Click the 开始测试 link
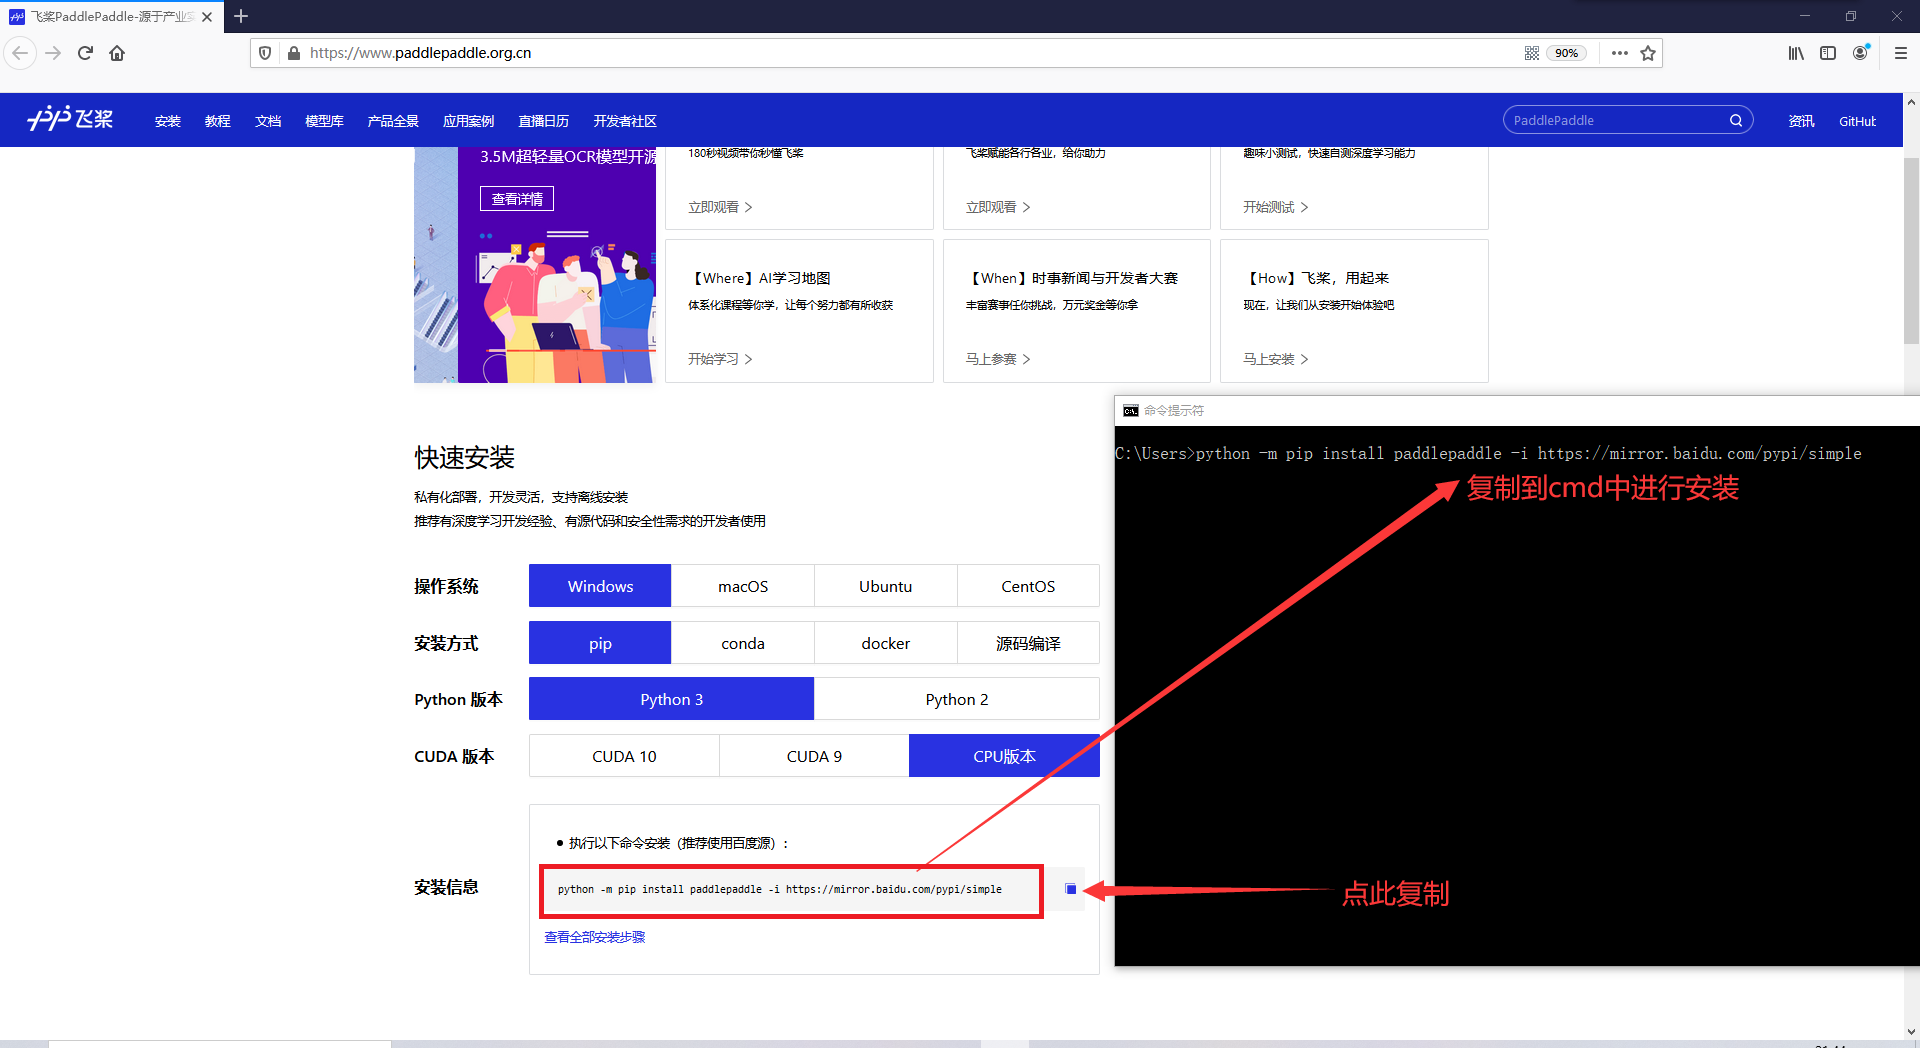This screenshot has width=1920, height=1048. [1275, 207]
